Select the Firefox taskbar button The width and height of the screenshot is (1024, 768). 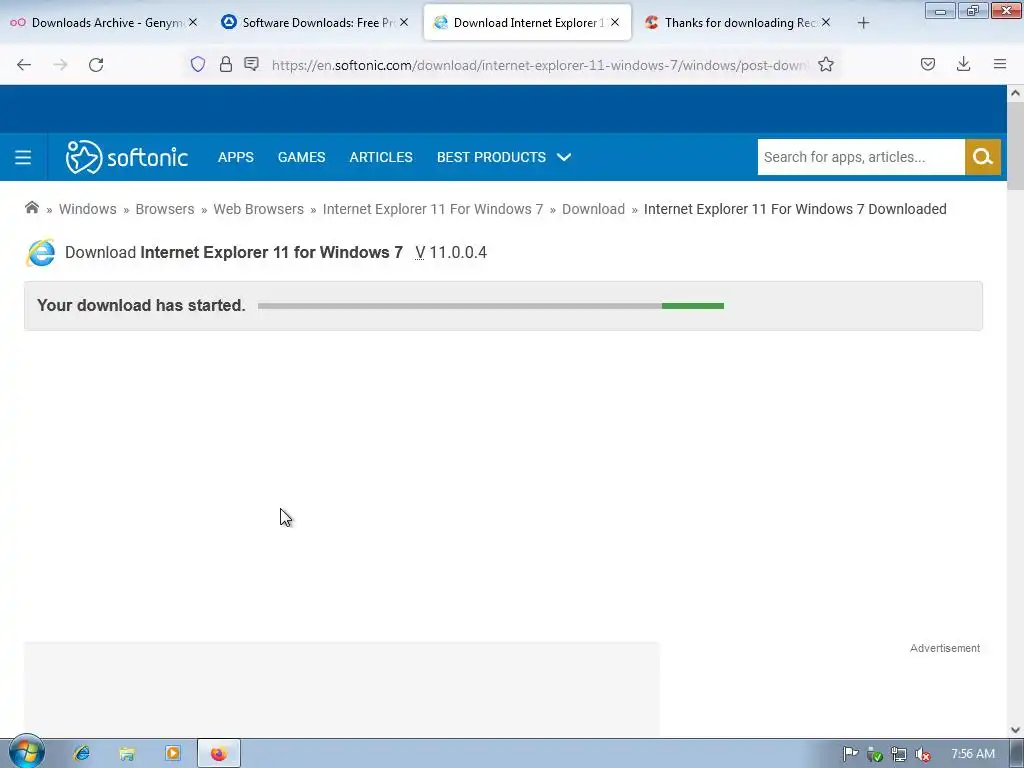click(x=219, y=754)
